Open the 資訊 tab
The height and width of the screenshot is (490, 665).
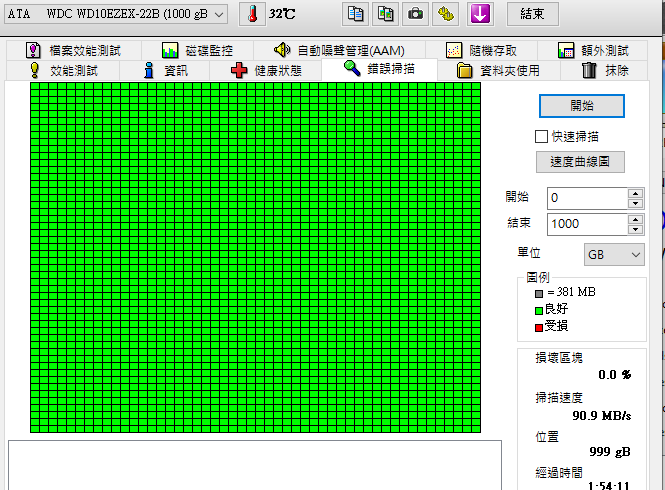165,70
